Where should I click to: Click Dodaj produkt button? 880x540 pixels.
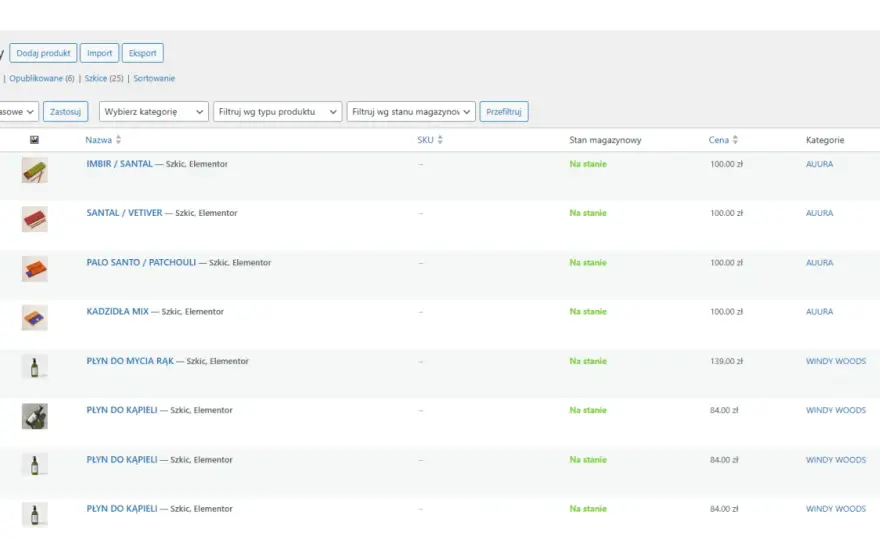point(43,53)
